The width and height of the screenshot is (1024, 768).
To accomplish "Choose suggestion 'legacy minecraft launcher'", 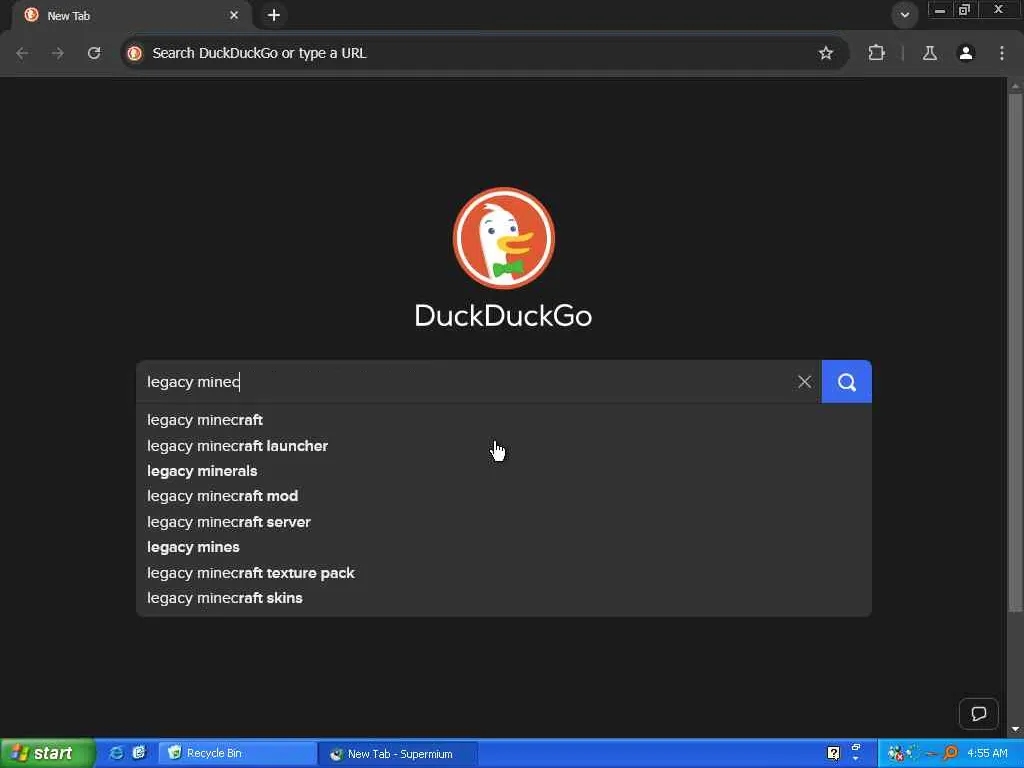I will tap(503, 446).
